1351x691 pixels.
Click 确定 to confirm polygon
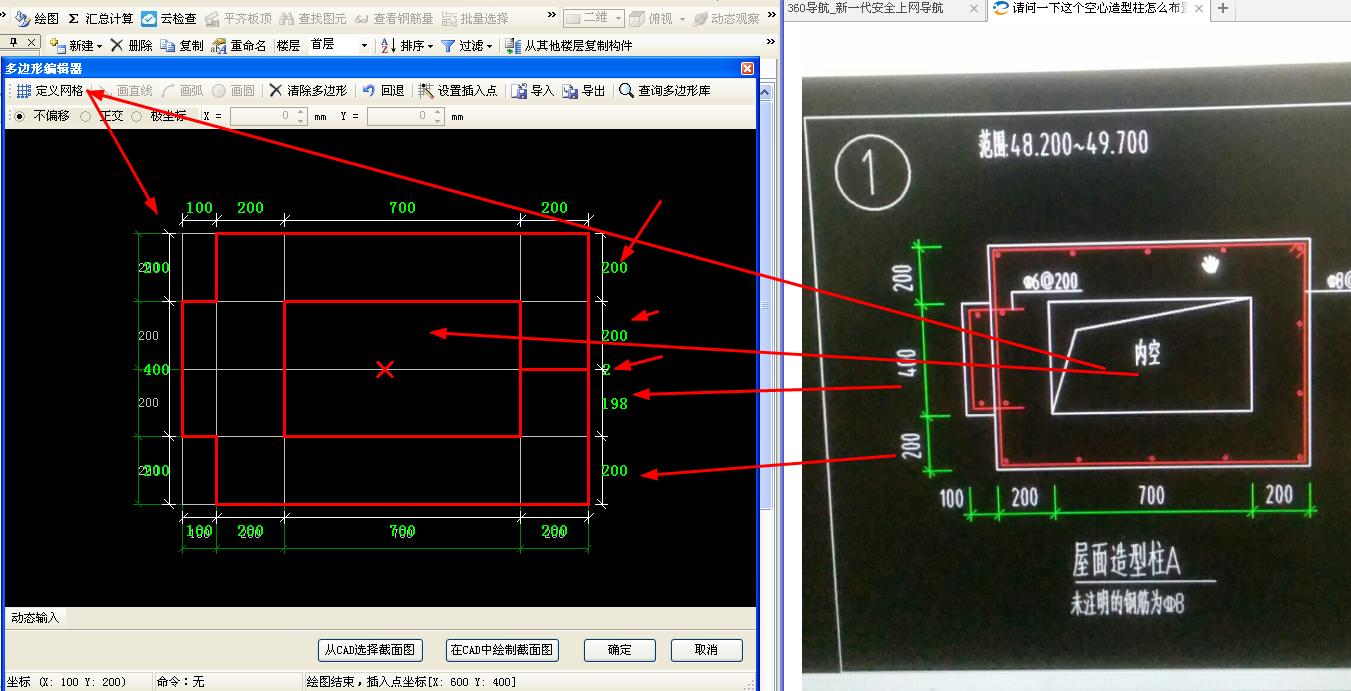(620, 650)
